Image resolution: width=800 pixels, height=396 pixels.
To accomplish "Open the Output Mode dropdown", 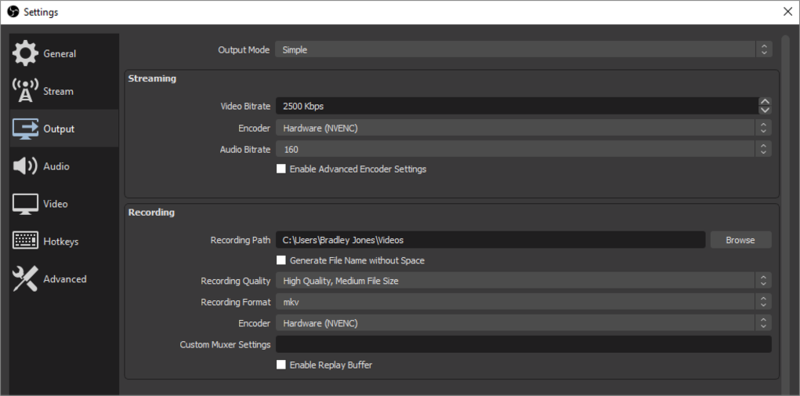I will point(523,50).
